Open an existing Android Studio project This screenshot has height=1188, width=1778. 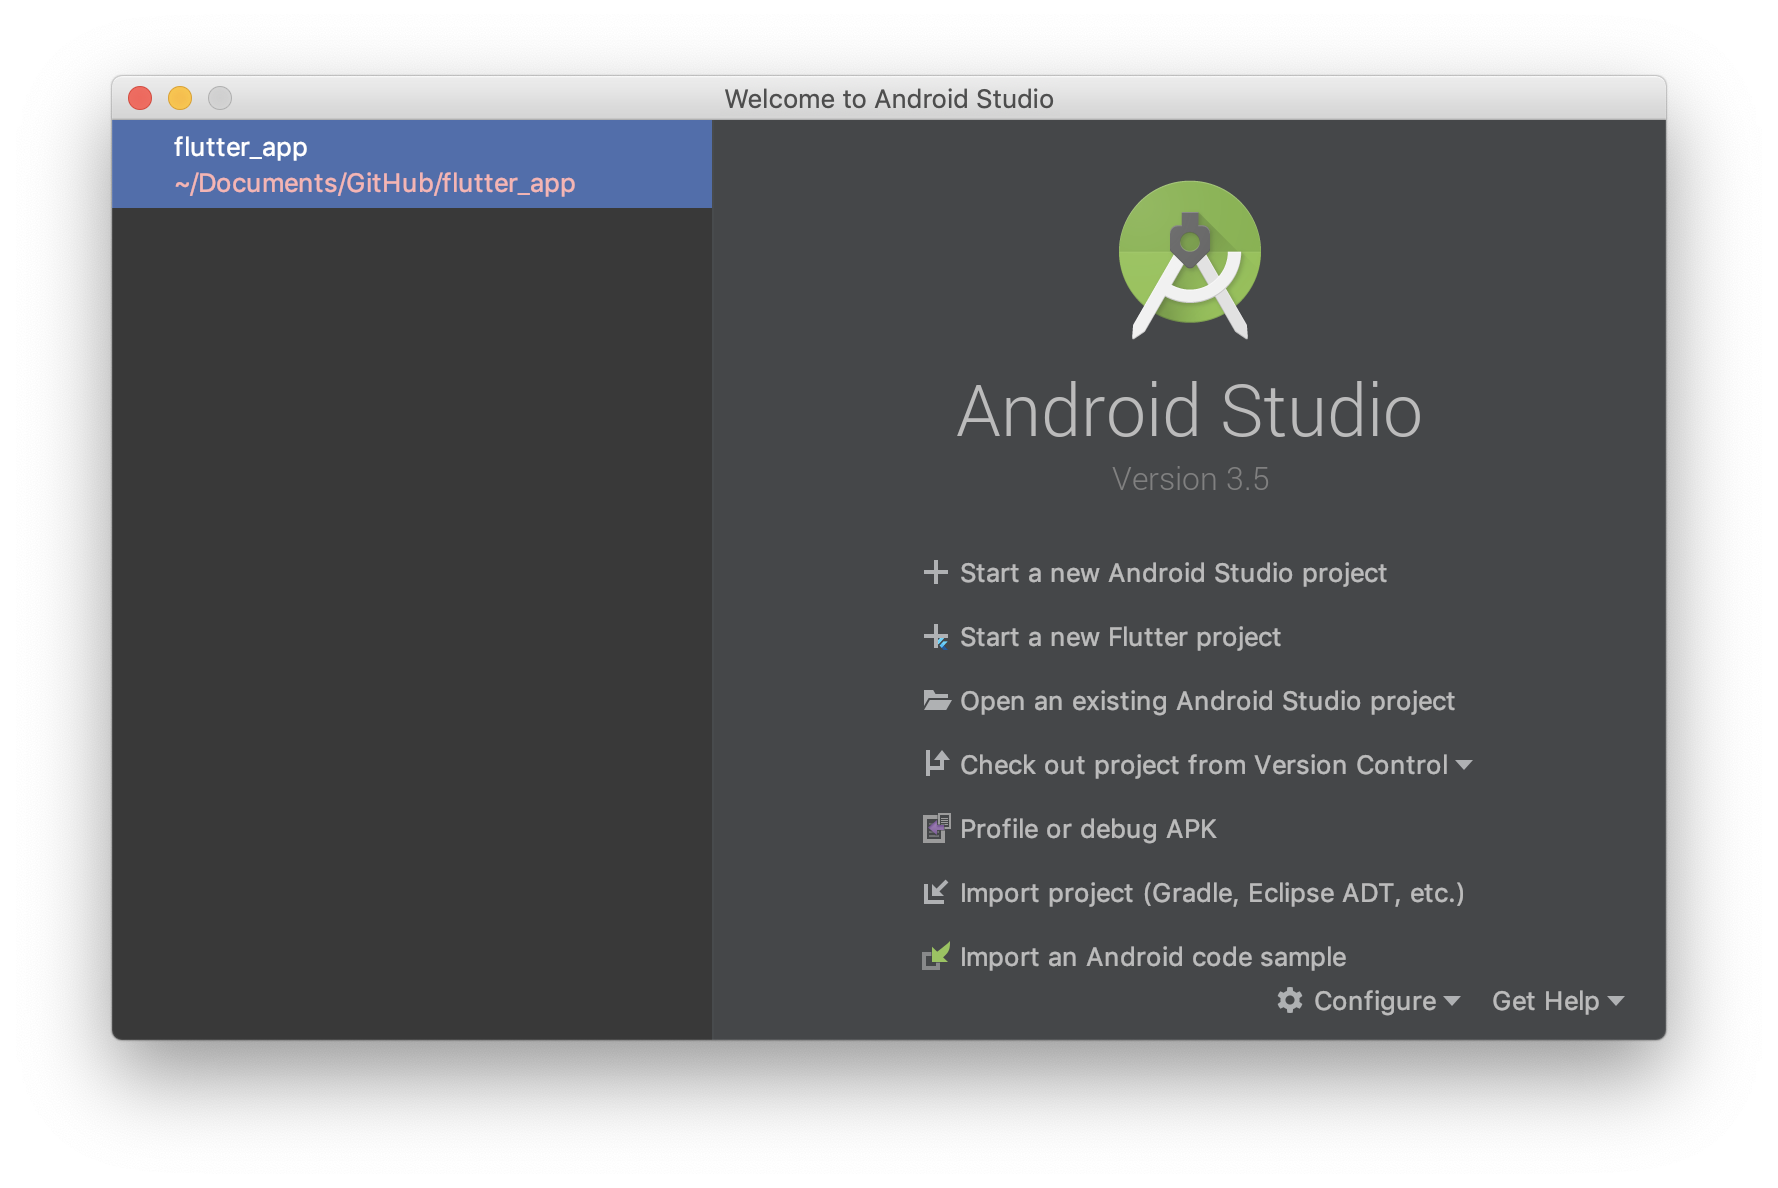[x=1207, y=701]
